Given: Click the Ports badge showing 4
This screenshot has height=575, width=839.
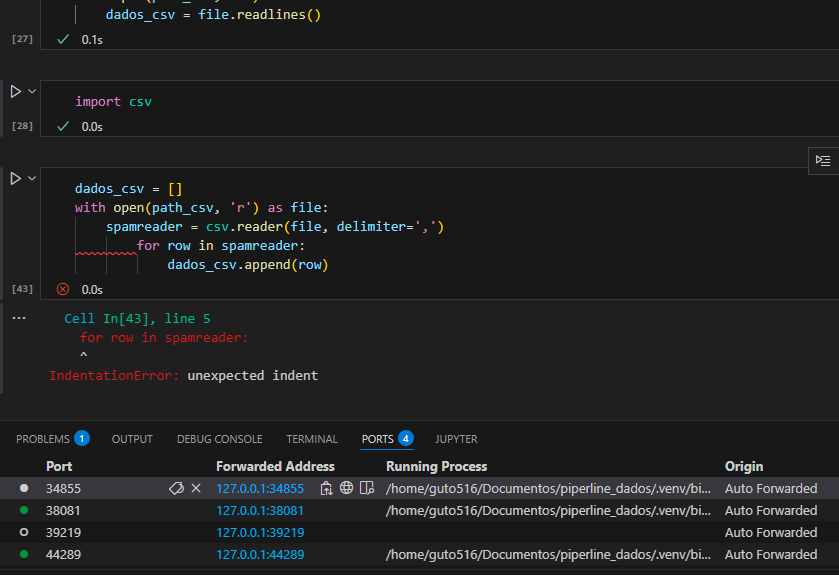Looking at the screenshot, I should pyautogui.click(x=406, y=439).
